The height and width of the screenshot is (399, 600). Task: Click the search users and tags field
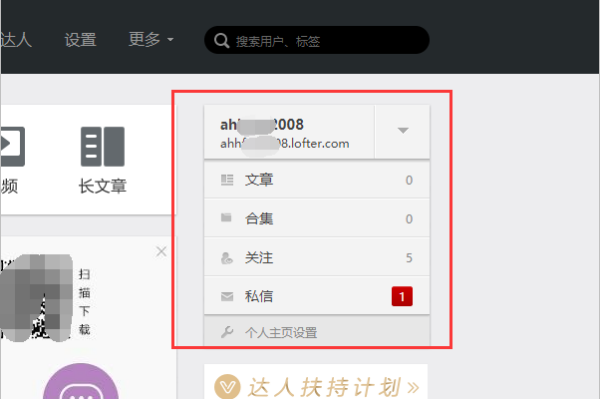[317, 40]
